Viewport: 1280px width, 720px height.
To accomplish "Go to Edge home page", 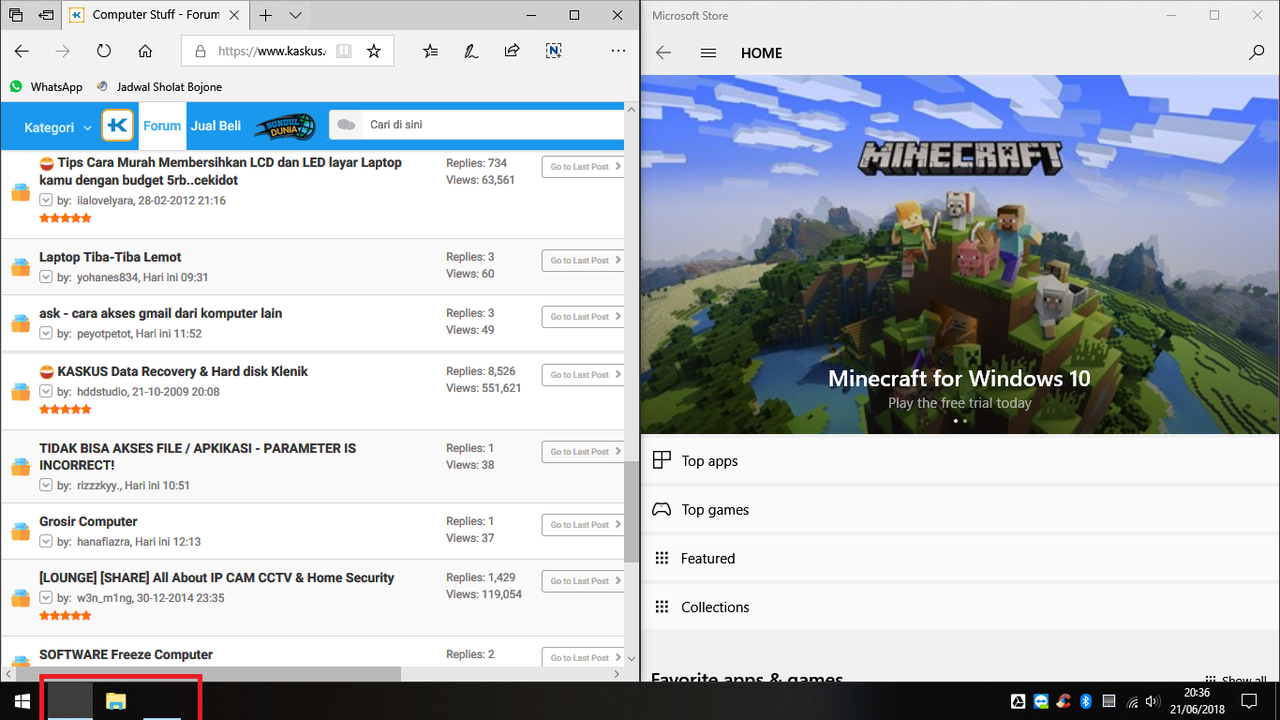I will [145, 51].
